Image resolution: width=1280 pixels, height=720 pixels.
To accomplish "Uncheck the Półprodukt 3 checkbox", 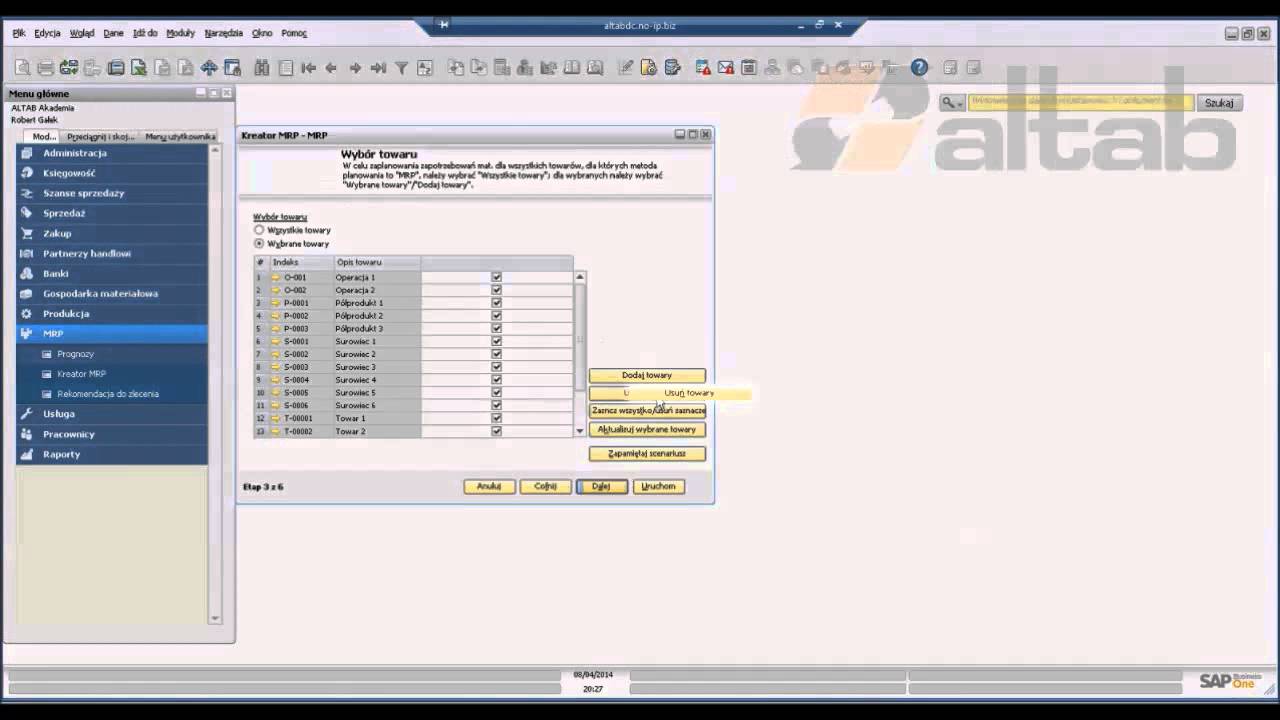I will 496,328.
